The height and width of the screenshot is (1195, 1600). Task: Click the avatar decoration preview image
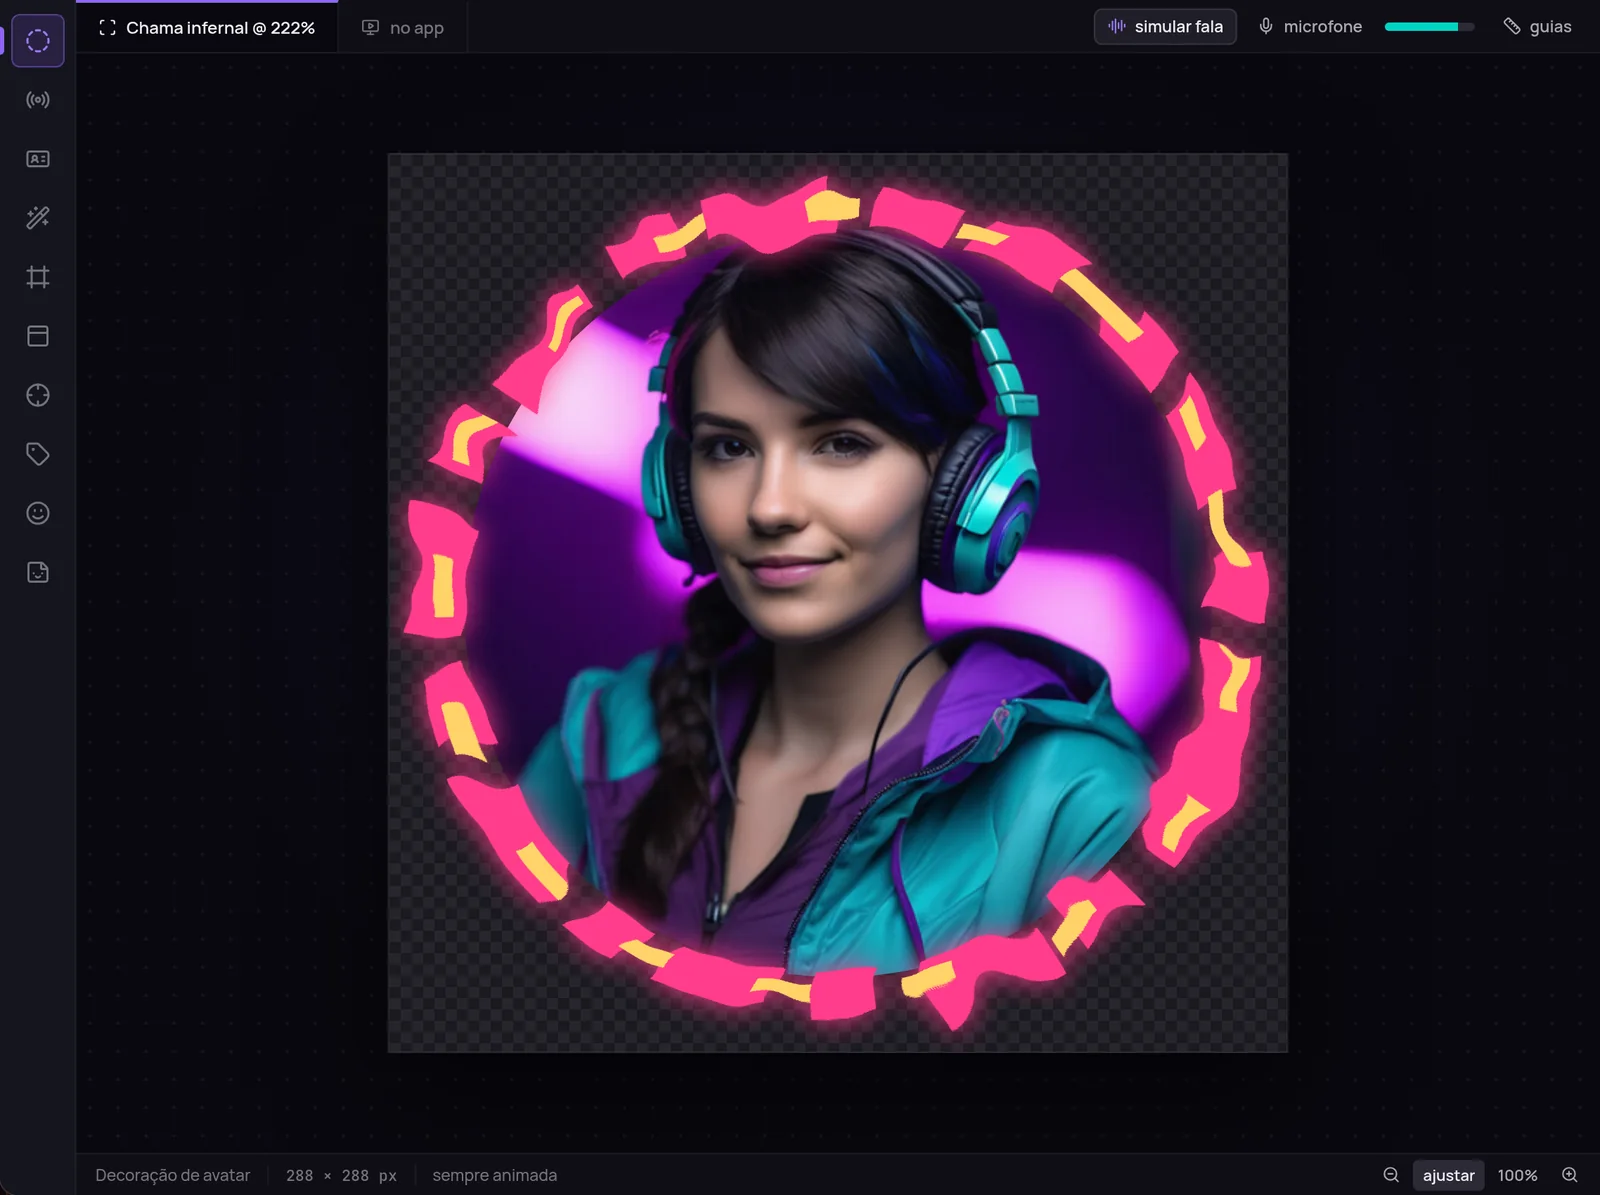(838, 603)
